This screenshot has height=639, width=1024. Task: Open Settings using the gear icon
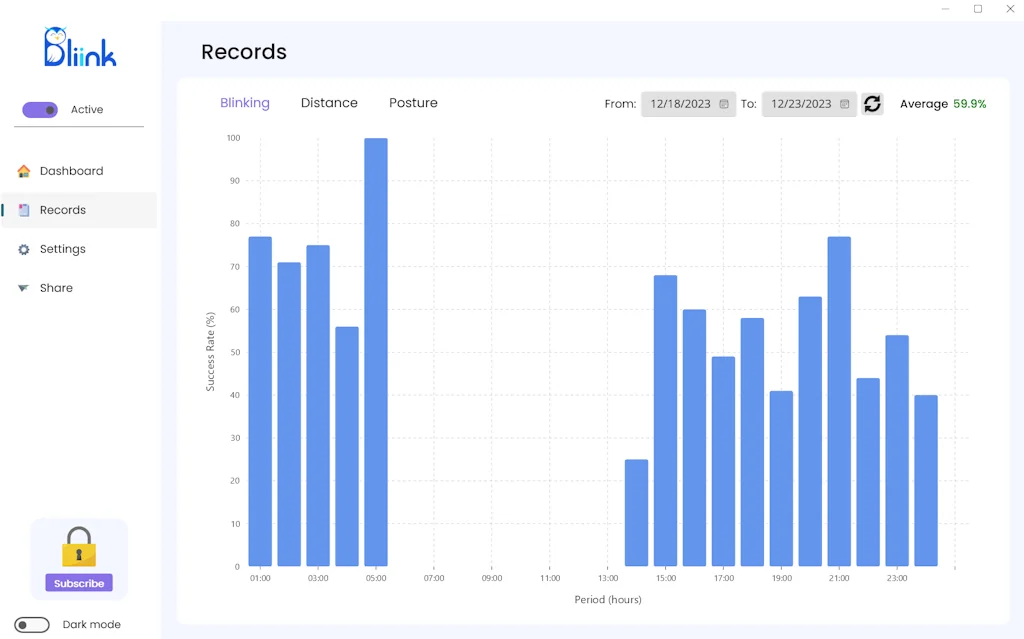point(24,249)
